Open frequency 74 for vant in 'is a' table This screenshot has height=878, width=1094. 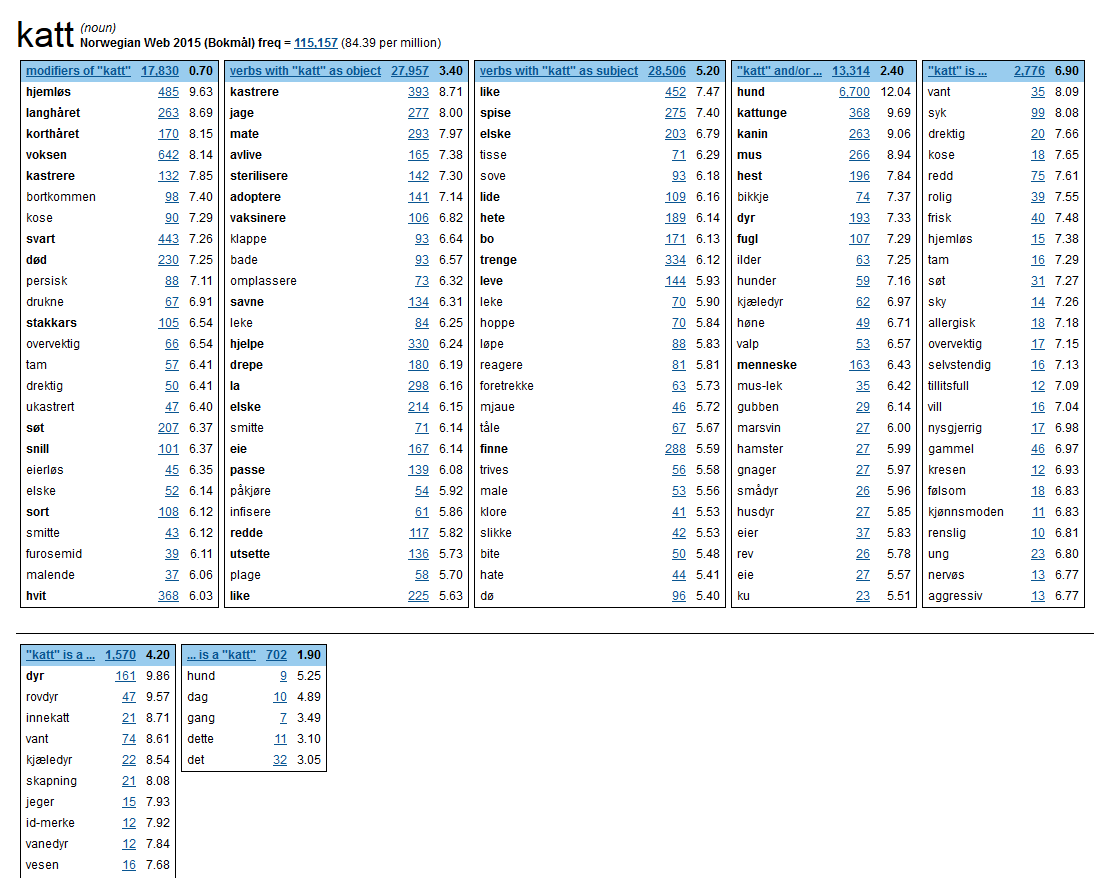click(129, 738)
